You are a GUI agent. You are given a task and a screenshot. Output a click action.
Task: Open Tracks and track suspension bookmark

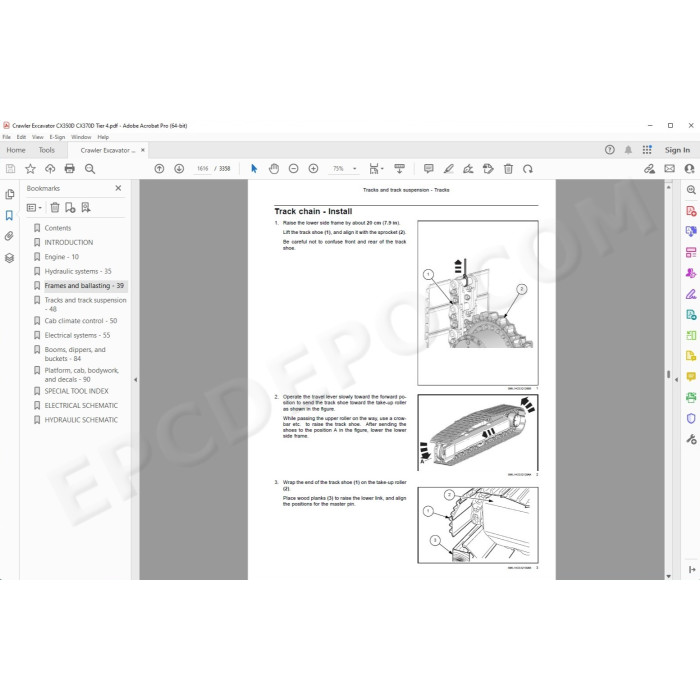point(85,304)
